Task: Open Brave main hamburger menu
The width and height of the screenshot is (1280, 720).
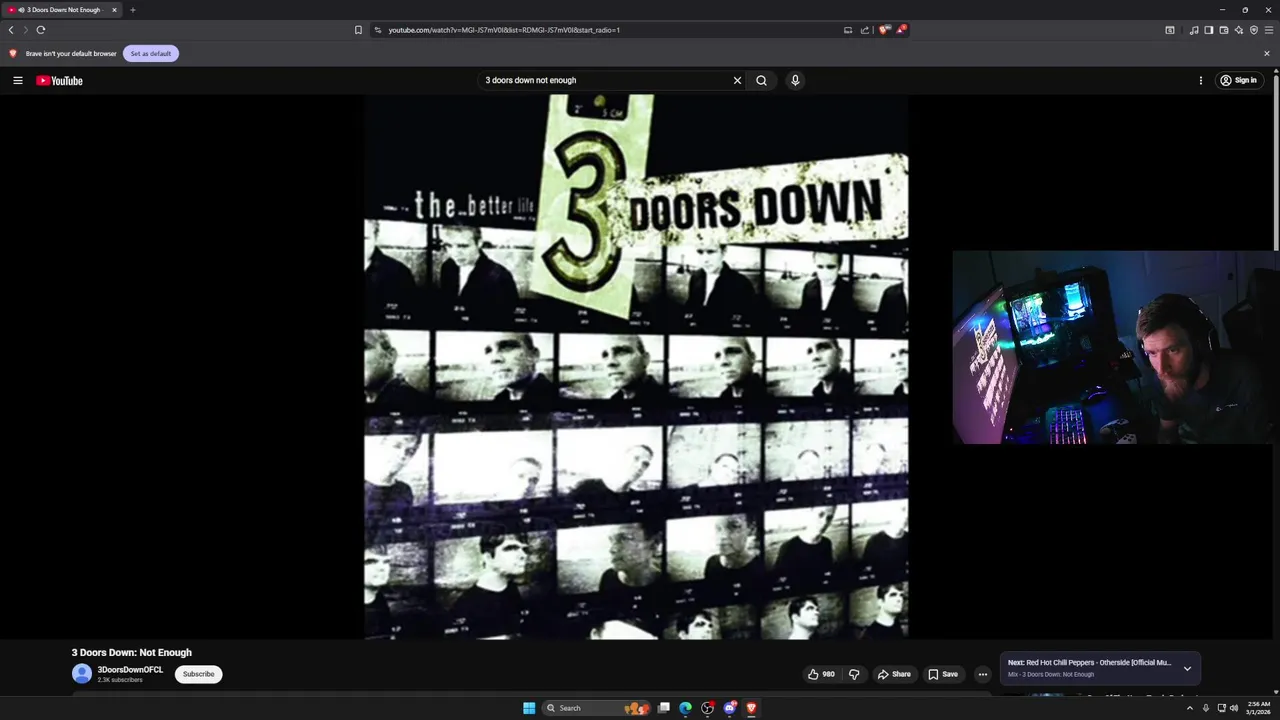Action: [x=1269, y=30]
